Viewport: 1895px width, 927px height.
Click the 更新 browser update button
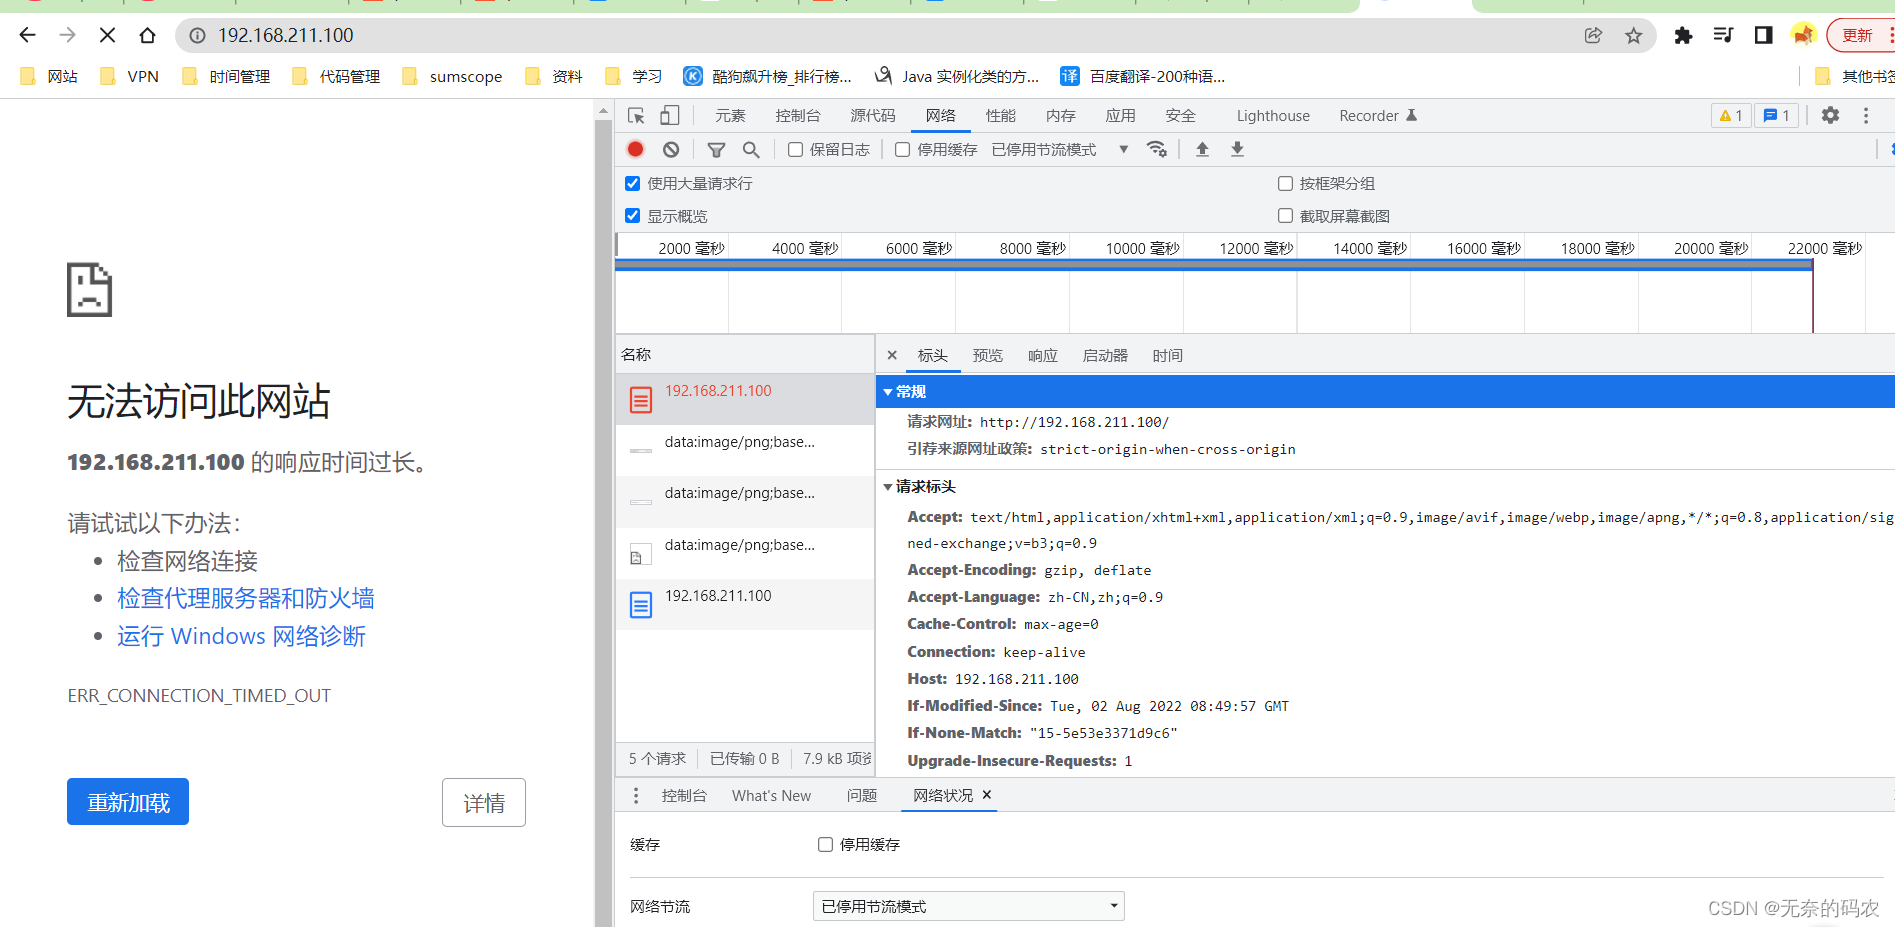[1858, 35]
